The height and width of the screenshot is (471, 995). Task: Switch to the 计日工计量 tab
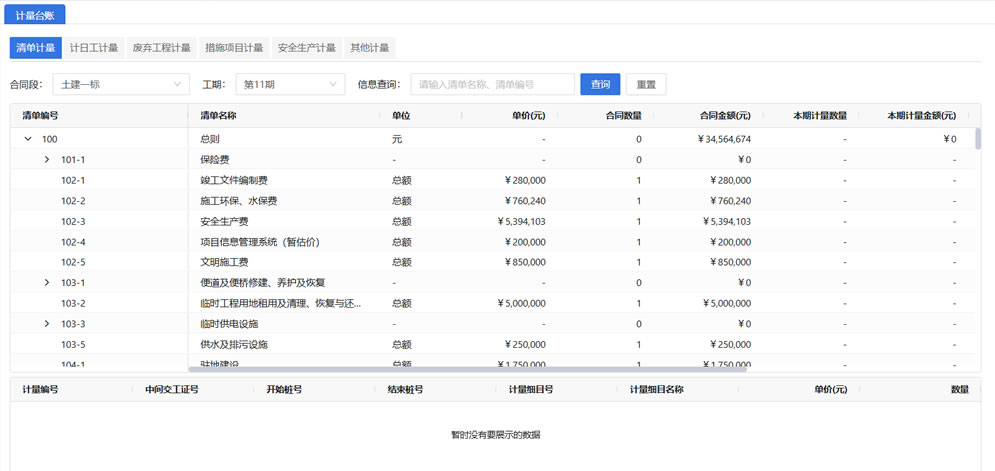point(94,48)
